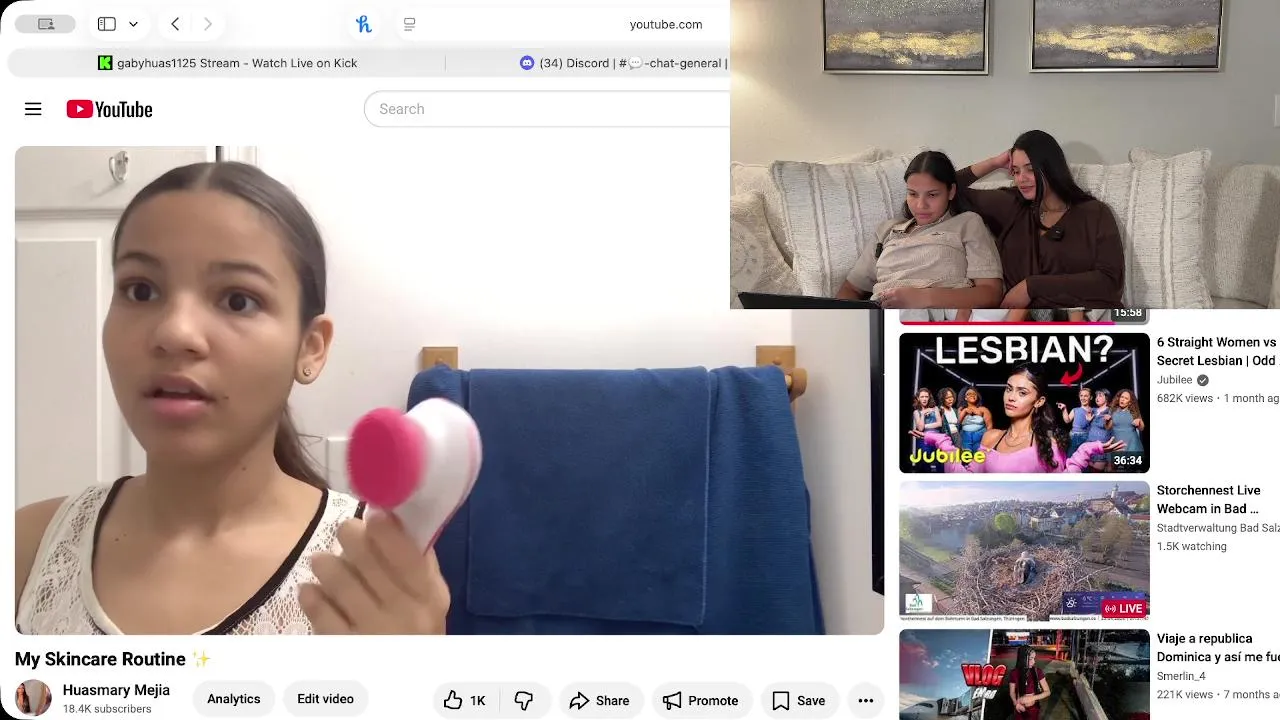Switch to gabyhuas1125 Stream Kick tab

tap(228, 63)
